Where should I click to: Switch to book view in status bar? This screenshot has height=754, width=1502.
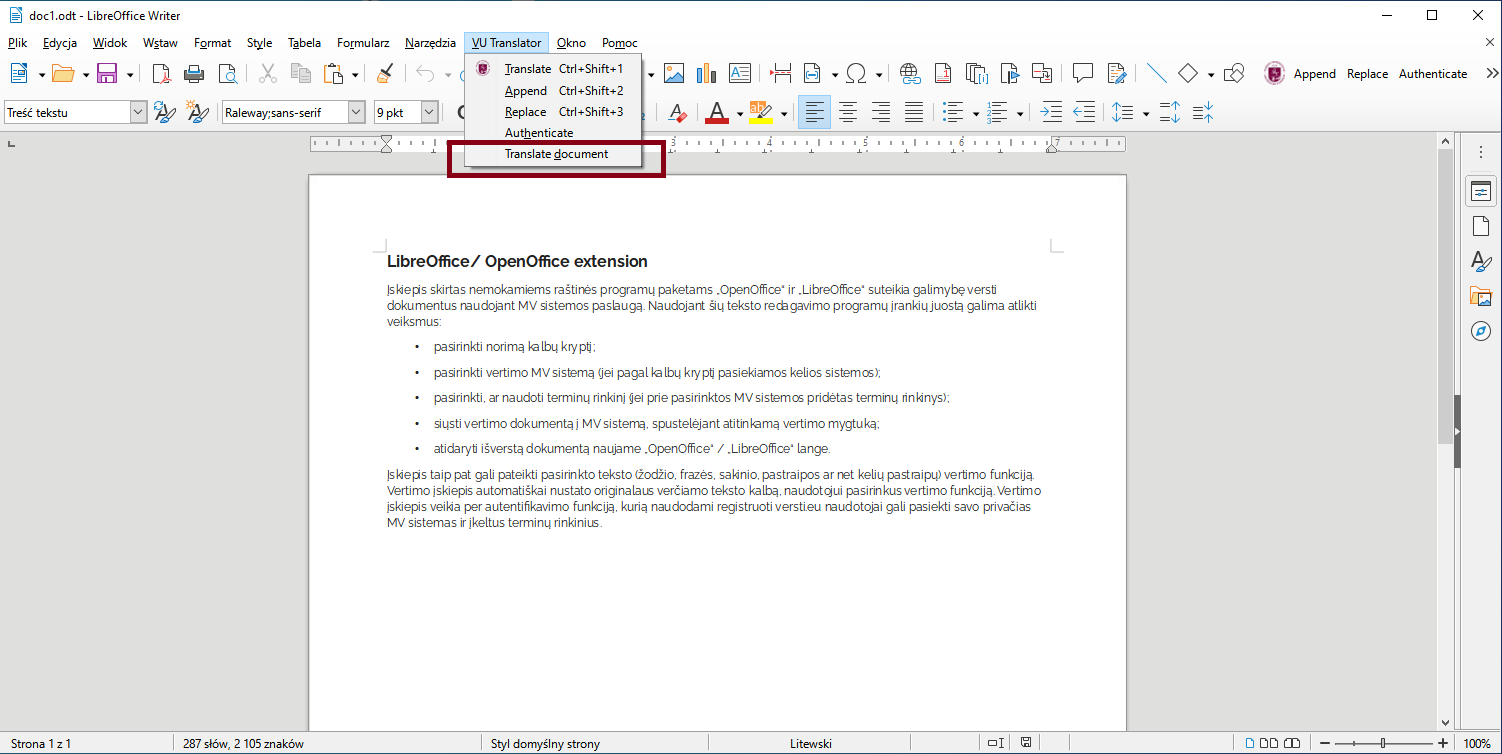point(1293,743)
